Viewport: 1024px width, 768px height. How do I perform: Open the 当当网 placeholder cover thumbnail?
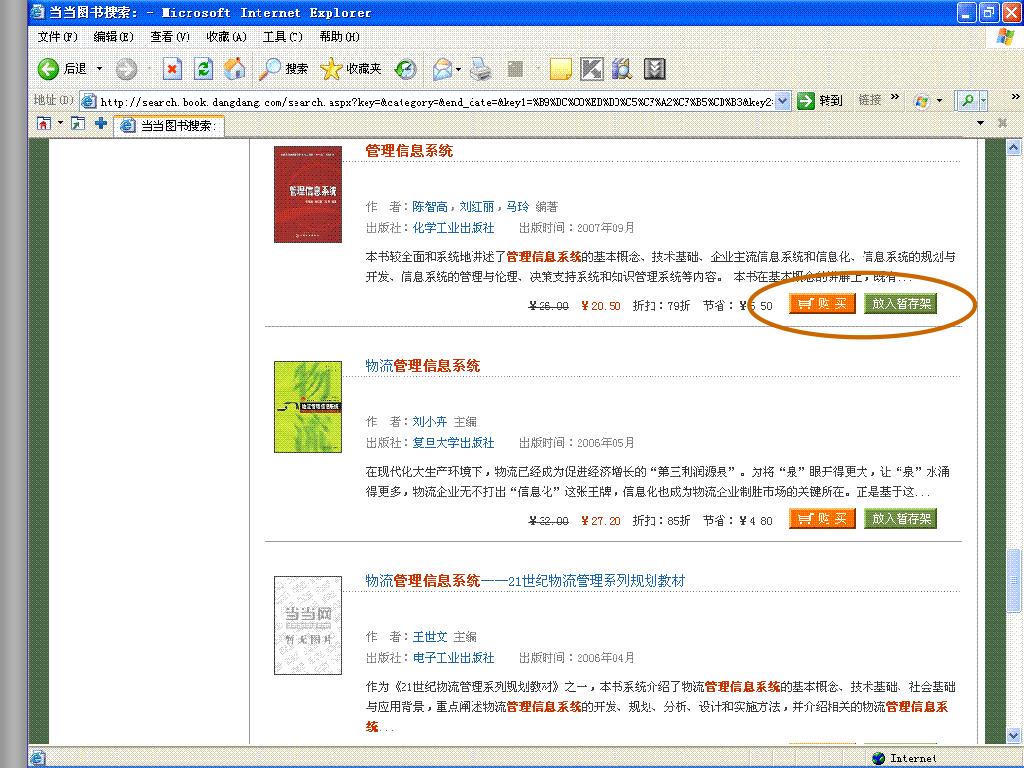308,625
